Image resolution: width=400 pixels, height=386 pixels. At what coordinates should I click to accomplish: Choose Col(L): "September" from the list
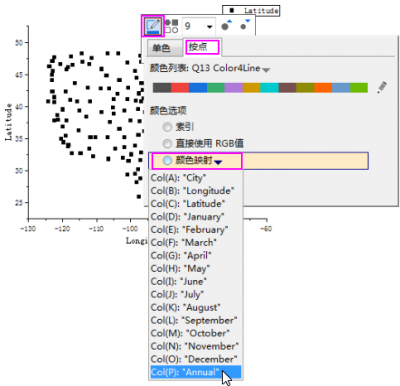tap(195, 320)
